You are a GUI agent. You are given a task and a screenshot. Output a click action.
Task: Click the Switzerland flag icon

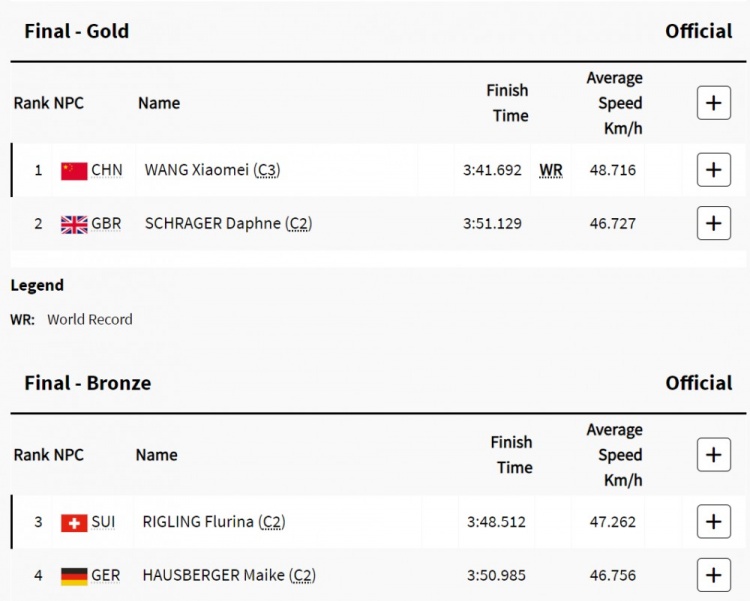[x=74, y=523]
